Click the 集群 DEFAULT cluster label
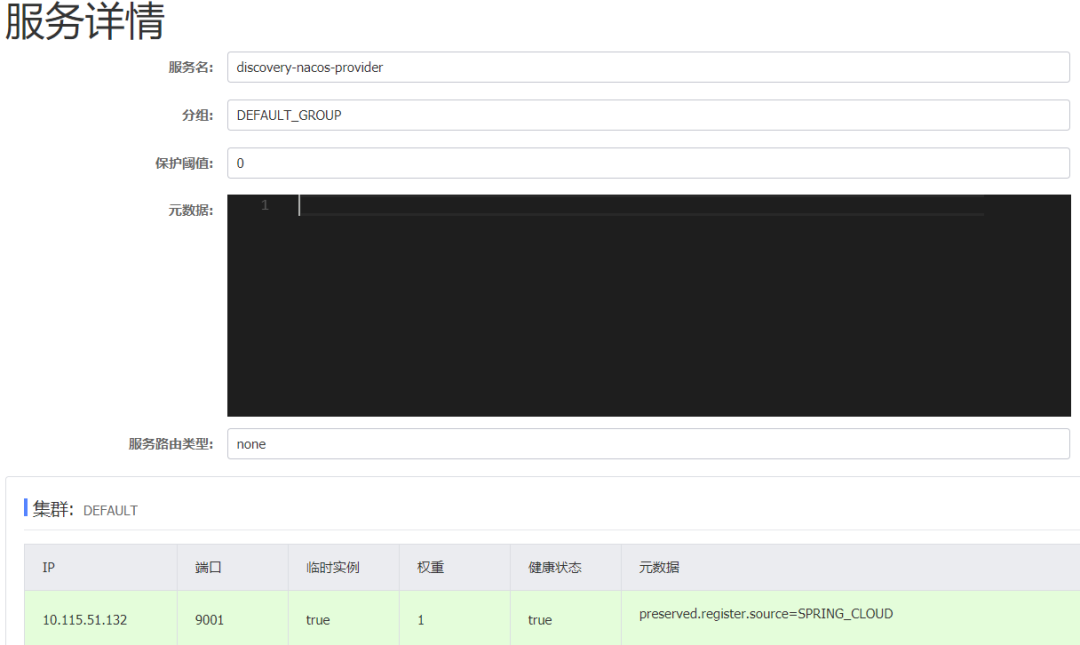The image size is (1080, 645). [x=85, y=509]
